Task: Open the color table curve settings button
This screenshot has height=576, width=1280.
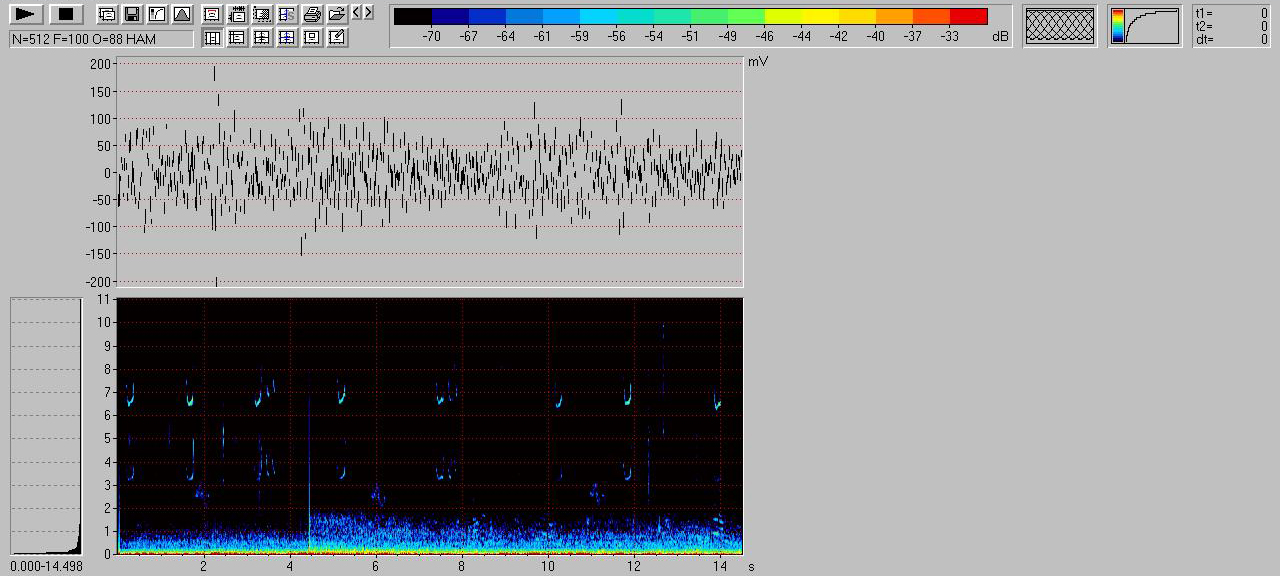Action: point(1144,26)
